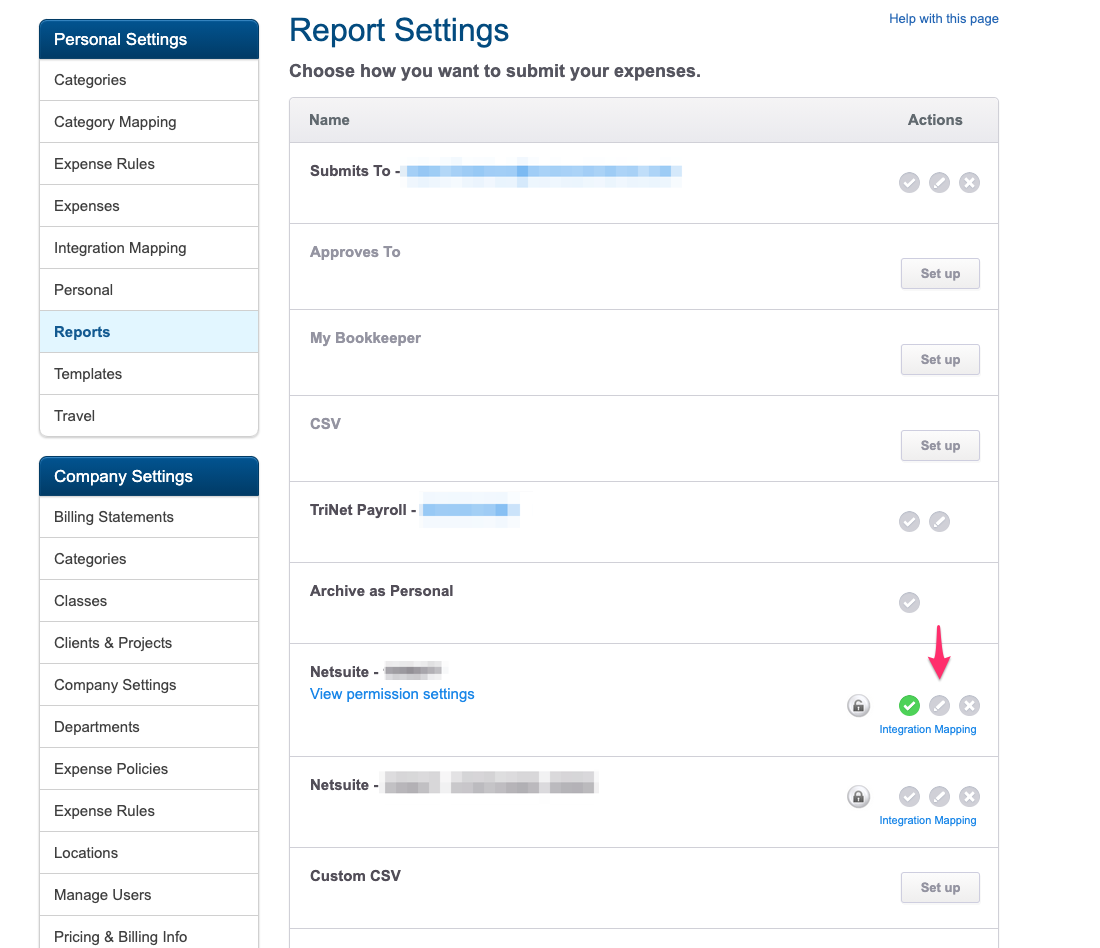Click Set up for Custom CSV
The image size is (1100, 948).
pyautogui.click(x=940, y=888)
